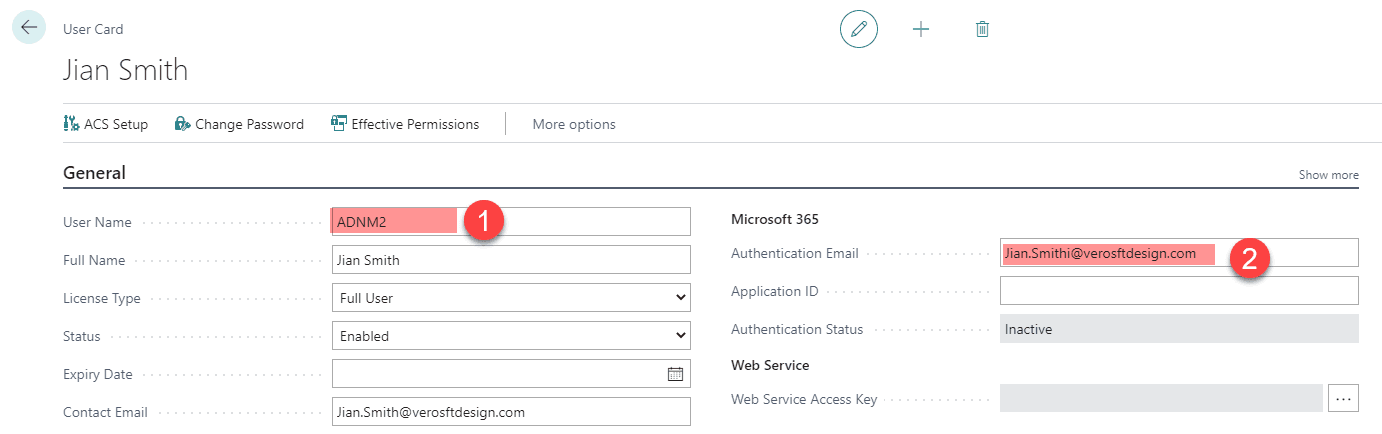This screenshot has height=434, width=1382.
Task: Open ACS Setup action
Action: point(105,124)
